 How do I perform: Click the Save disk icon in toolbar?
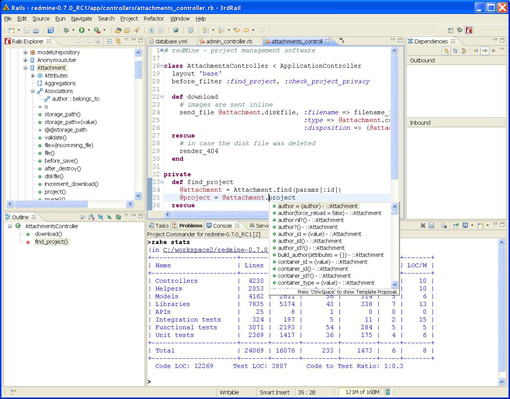point(27,30)
